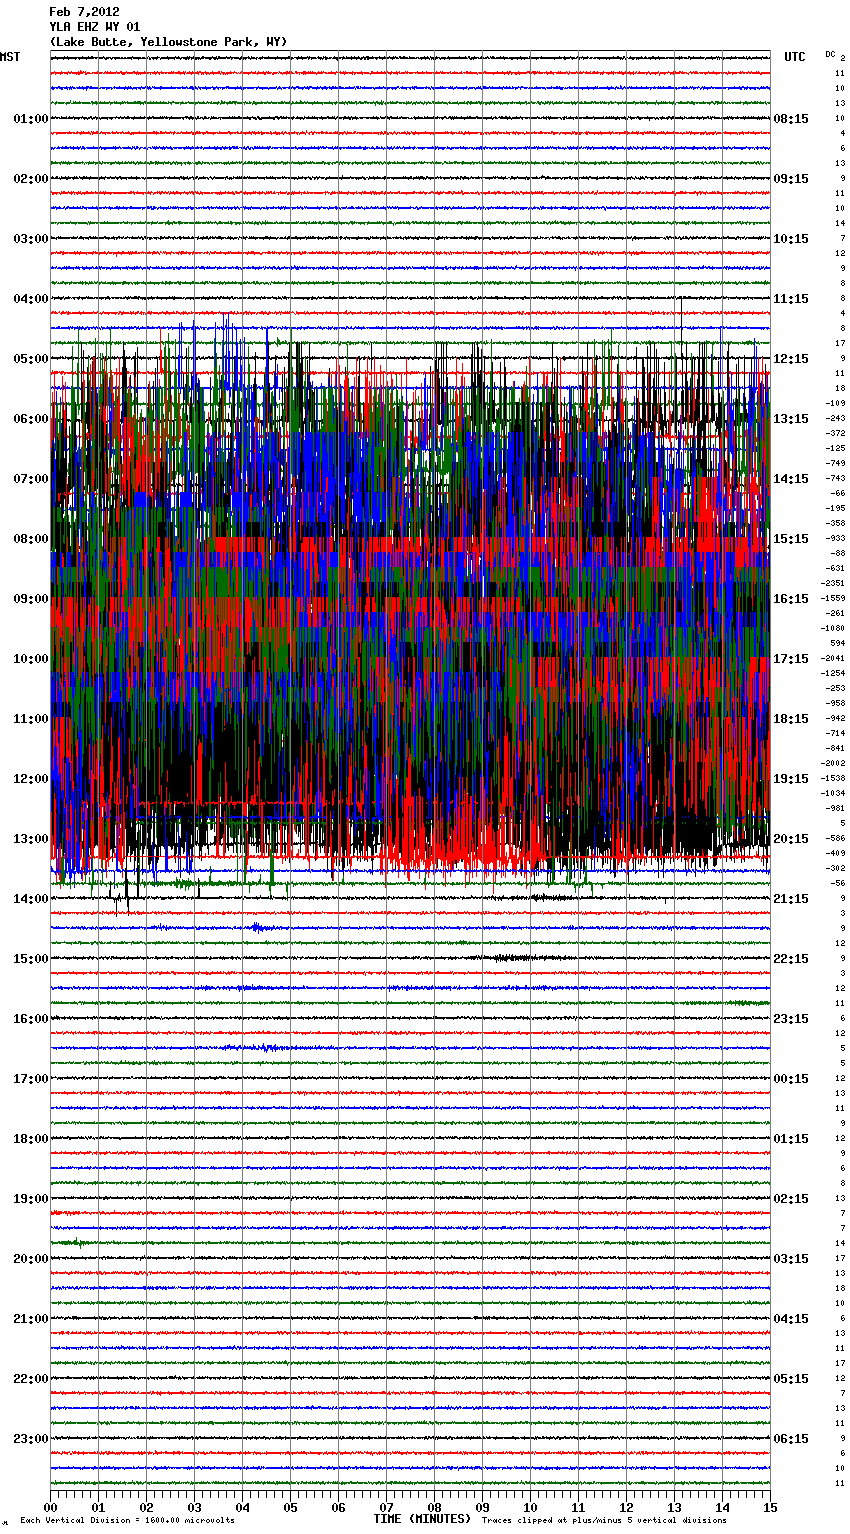Click the 11:15 UTC time label
This screenshot has height=1534, width=850.
click(791, 299)
